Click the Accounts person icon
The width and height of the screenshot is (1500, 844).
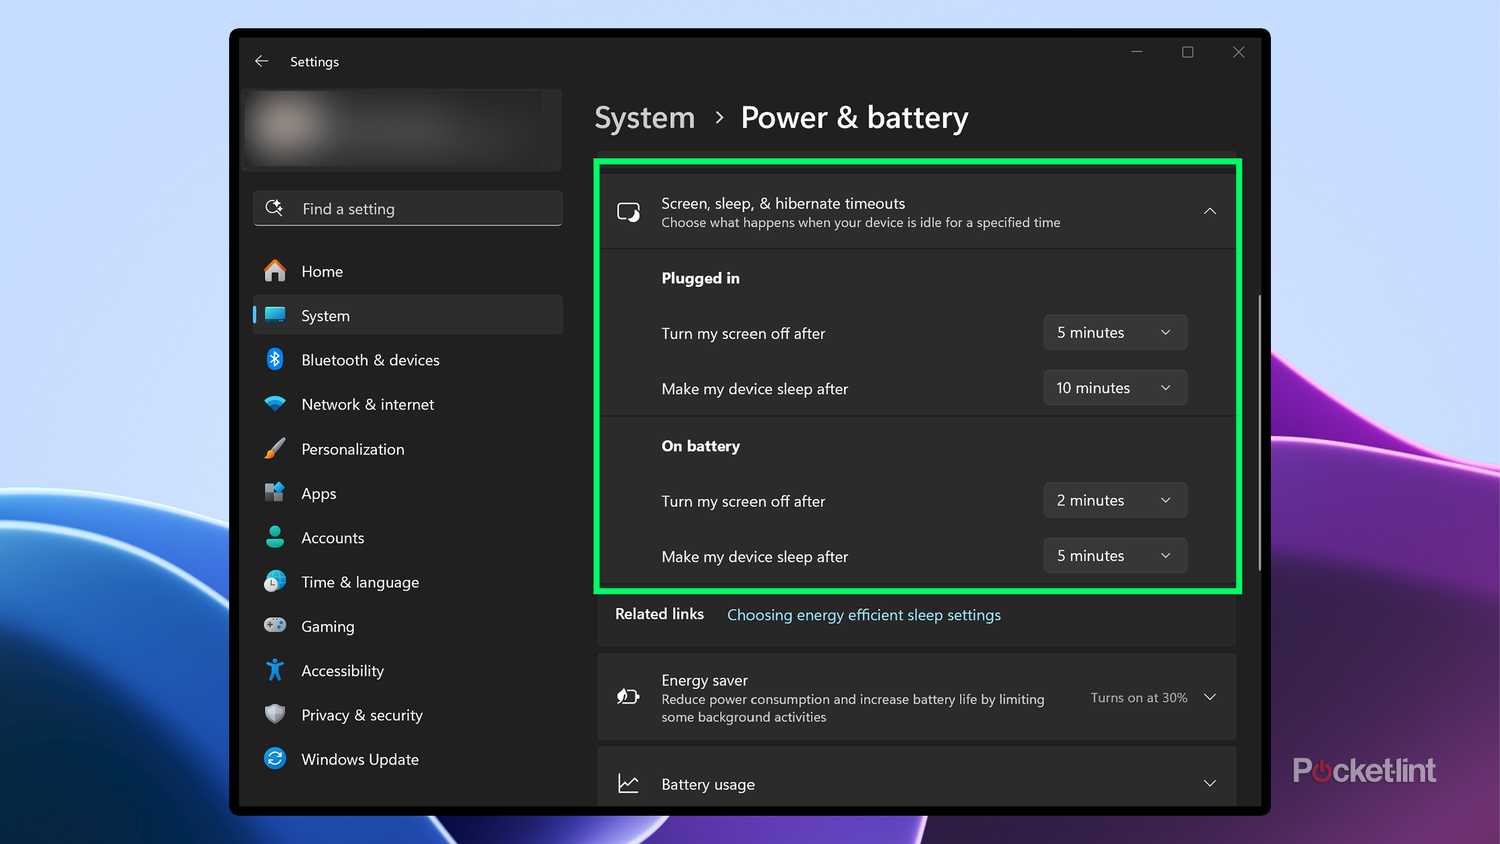pos(274,537)
